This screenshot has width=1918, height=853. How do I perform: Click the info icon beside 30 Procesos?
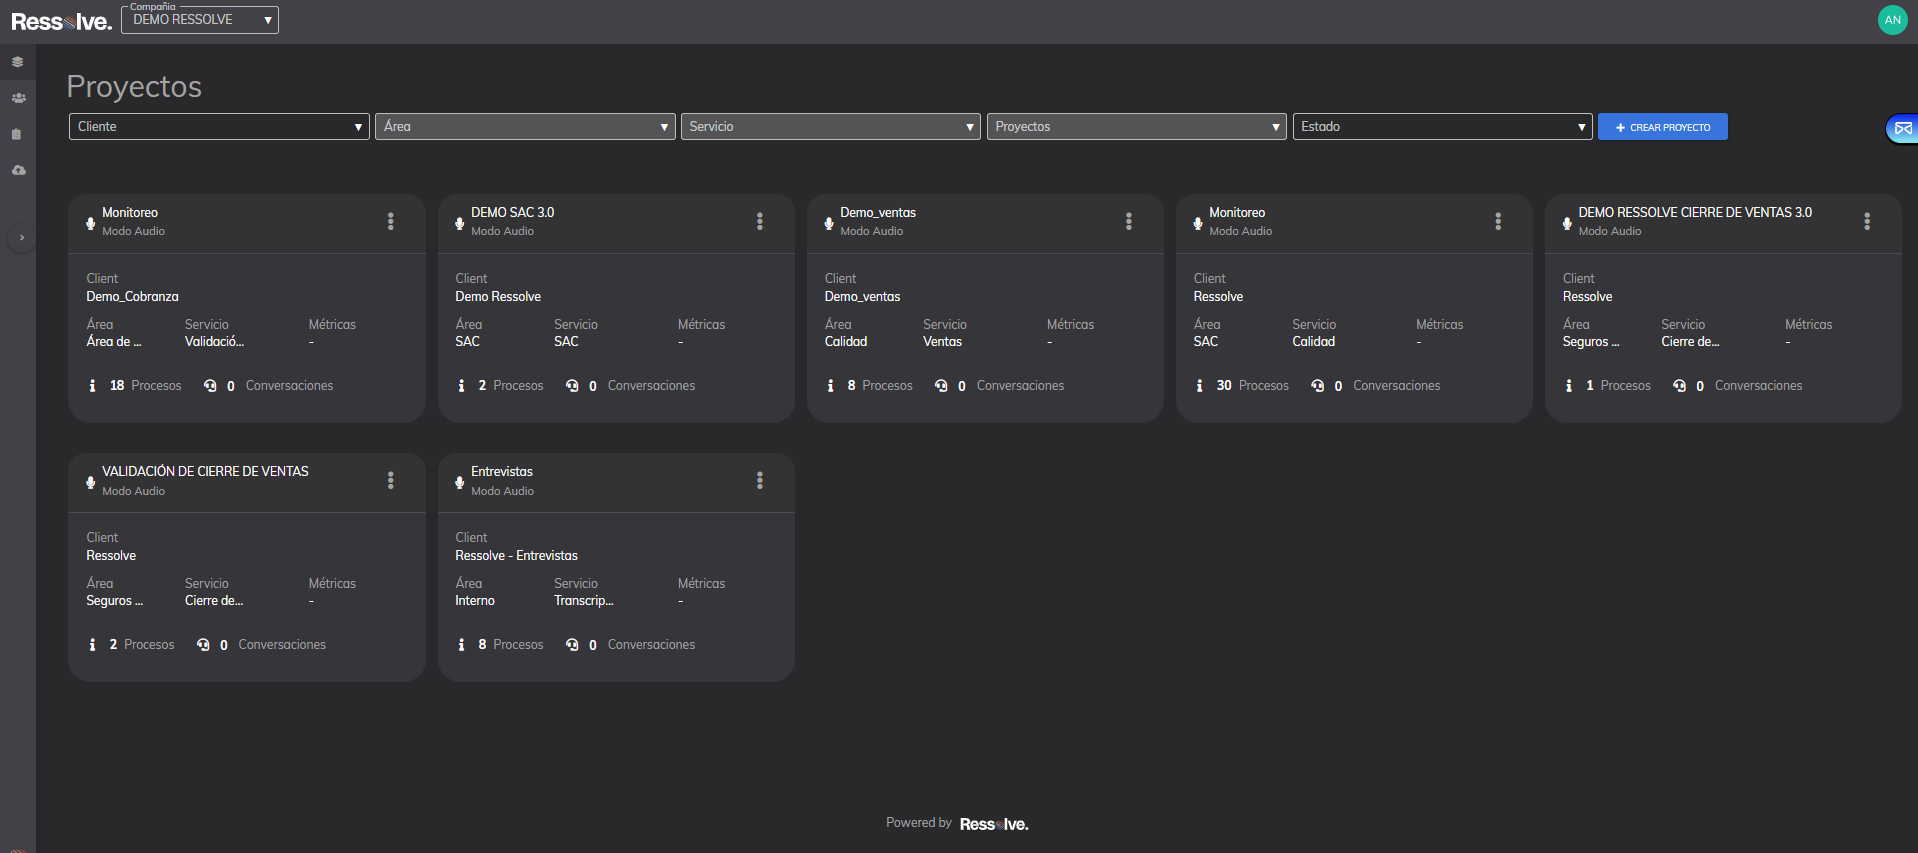(1200, 386)
